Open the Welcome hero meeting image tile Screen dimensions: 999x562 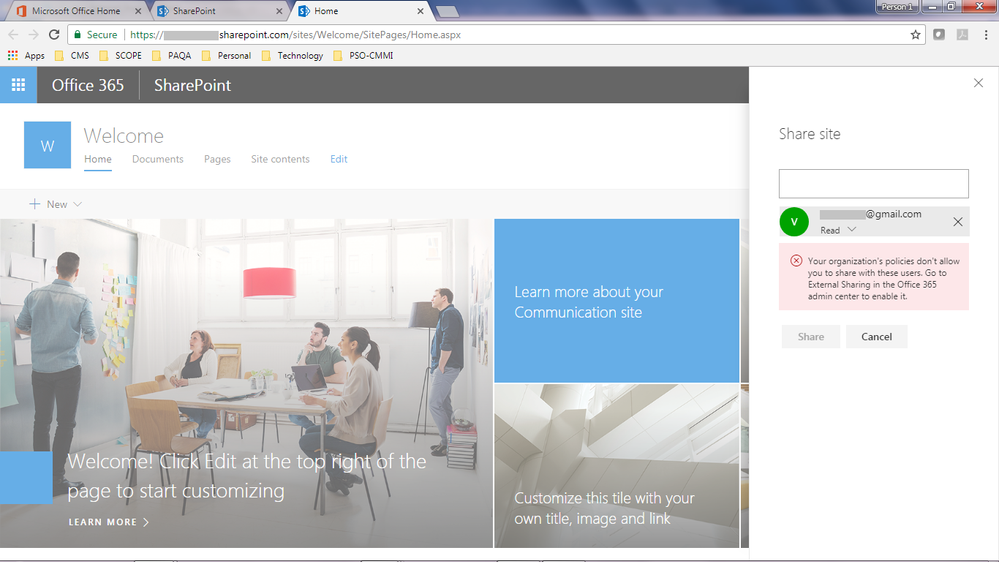(x=247, y=384)
